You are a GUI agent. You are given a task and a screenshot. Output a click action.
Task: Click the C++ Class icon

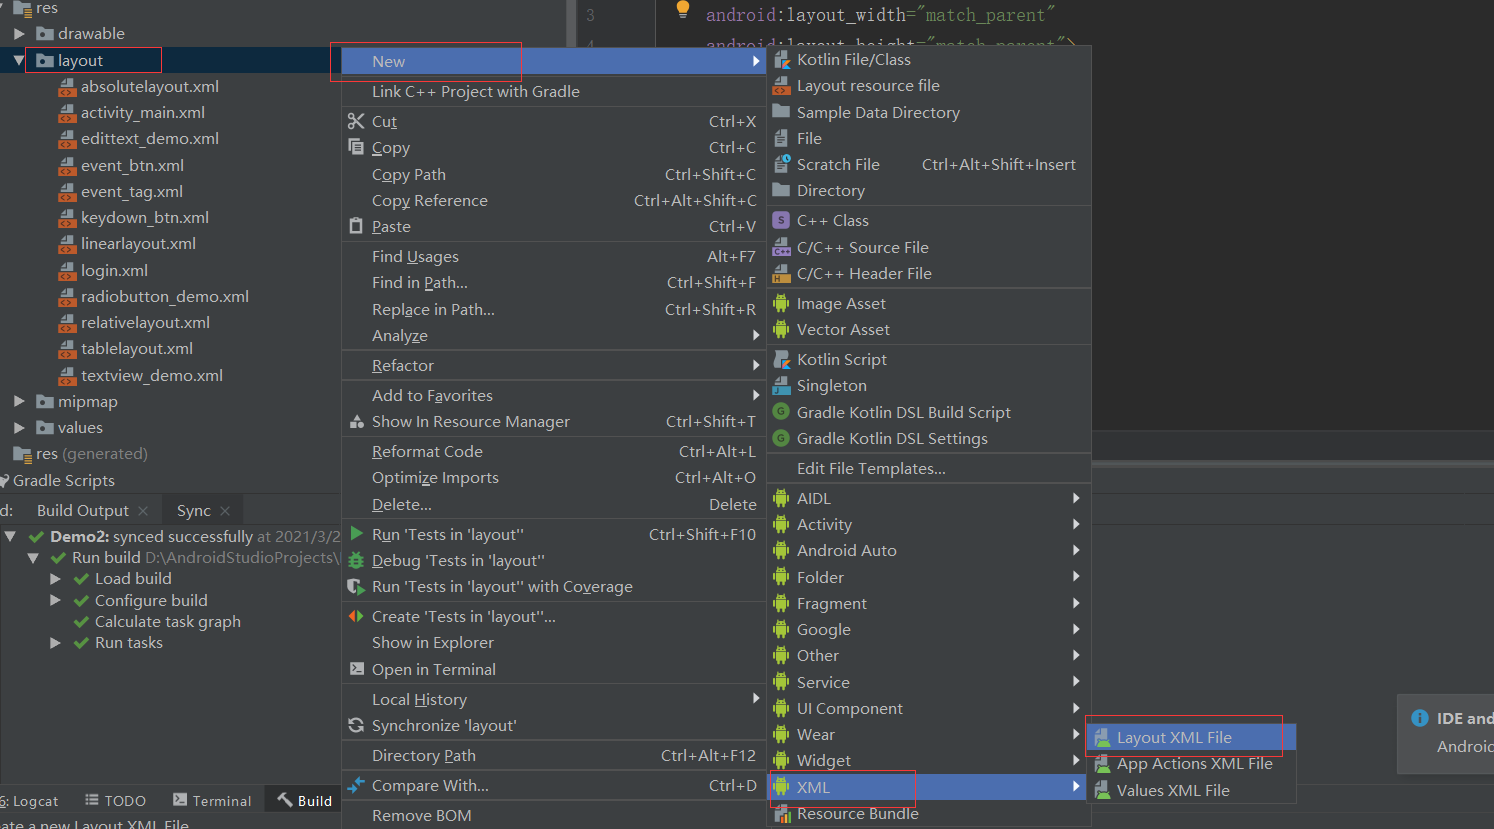[782, 221]
